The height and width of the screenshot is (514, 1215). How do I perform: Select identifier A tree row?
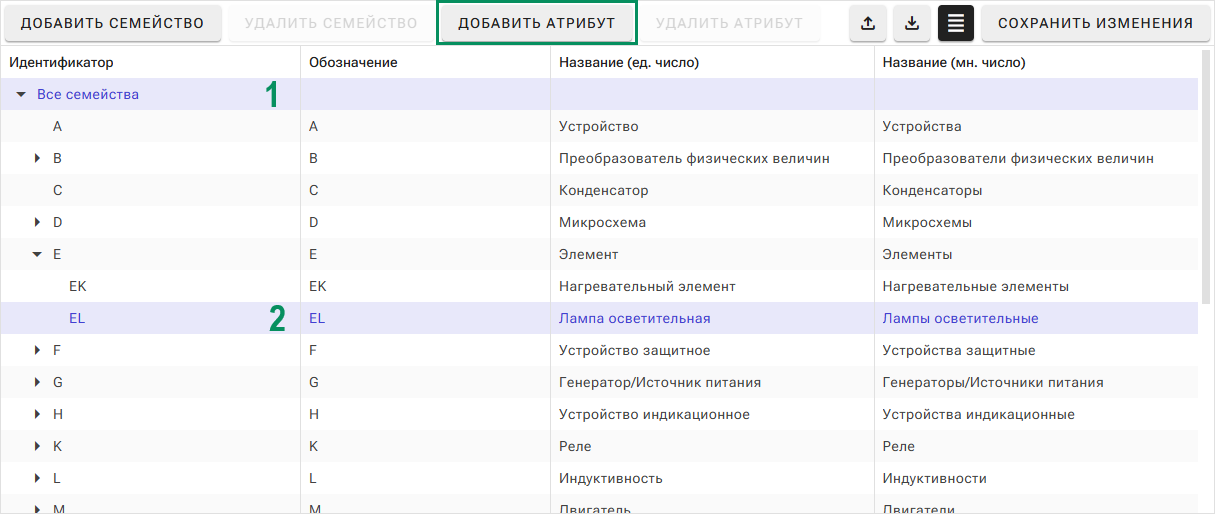click(x=57, y=126)
